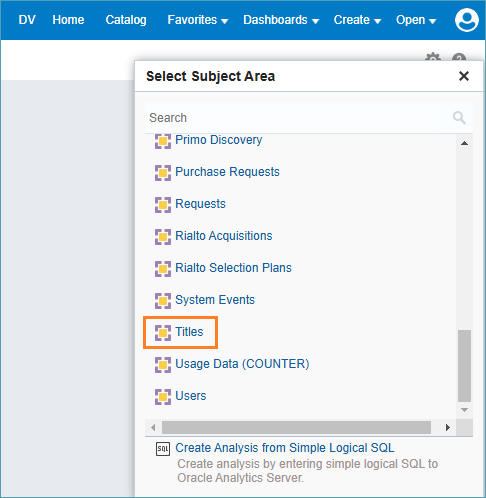486x498 pixels.
Task: Click the Requests subject area icon
Action: 163,205
